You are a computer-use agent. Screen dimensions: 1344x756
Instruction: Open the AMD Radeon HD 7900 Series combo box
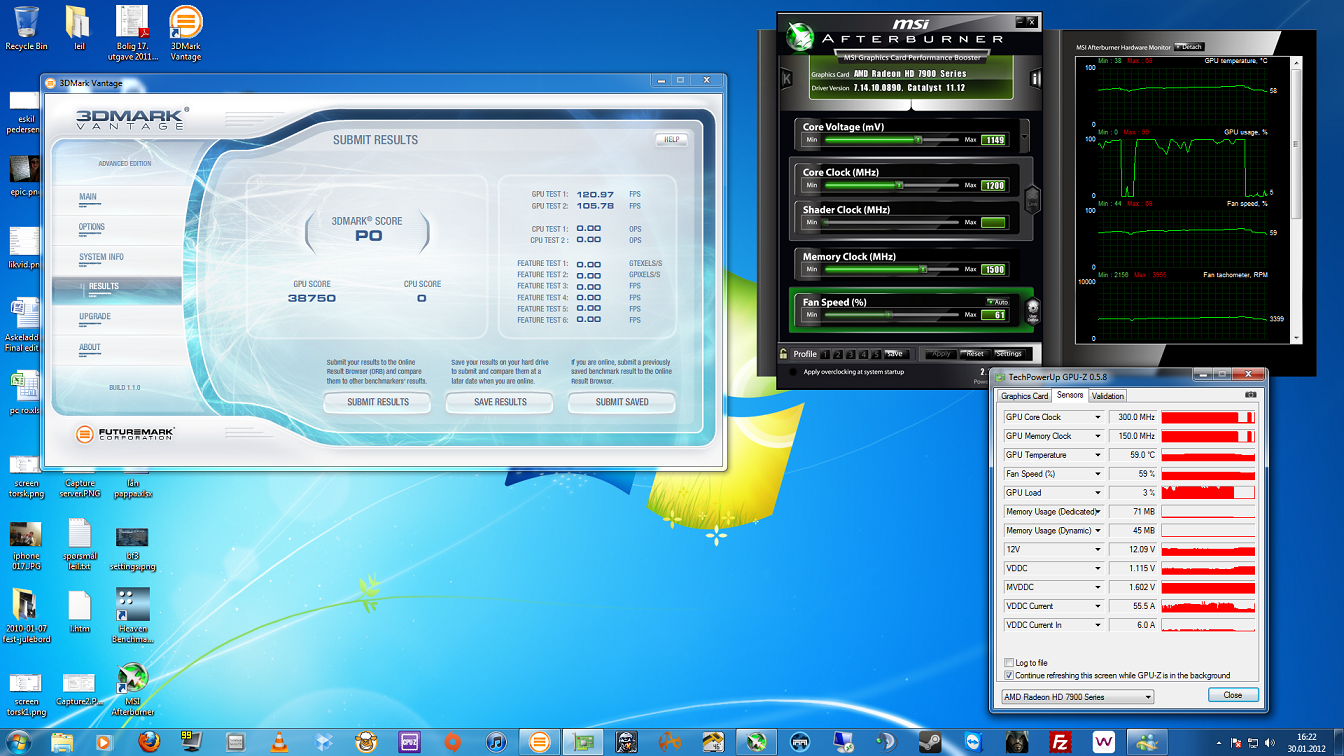[x=1077, y=696]
